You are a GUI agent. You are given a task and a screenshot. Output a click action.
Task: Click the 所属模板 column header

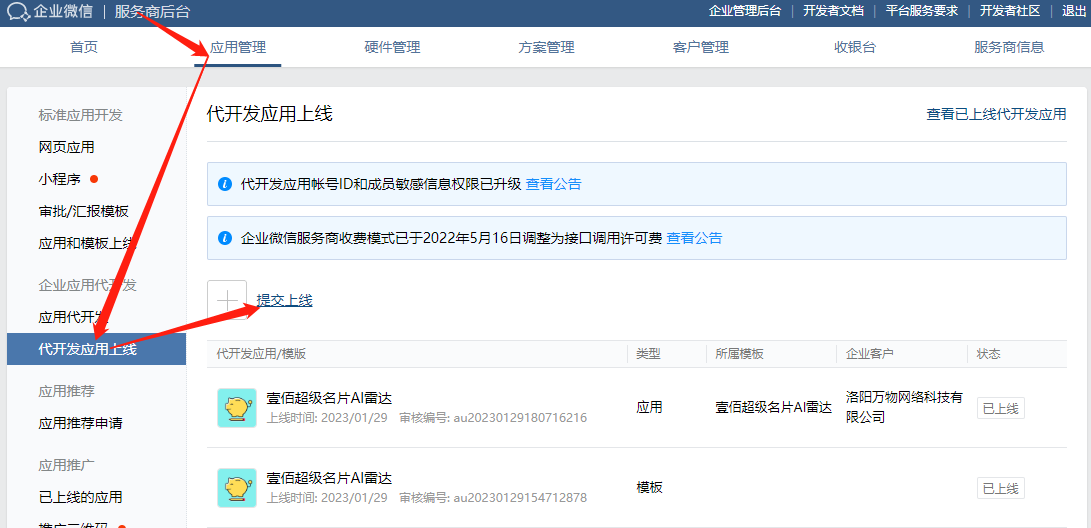[740, 354]
